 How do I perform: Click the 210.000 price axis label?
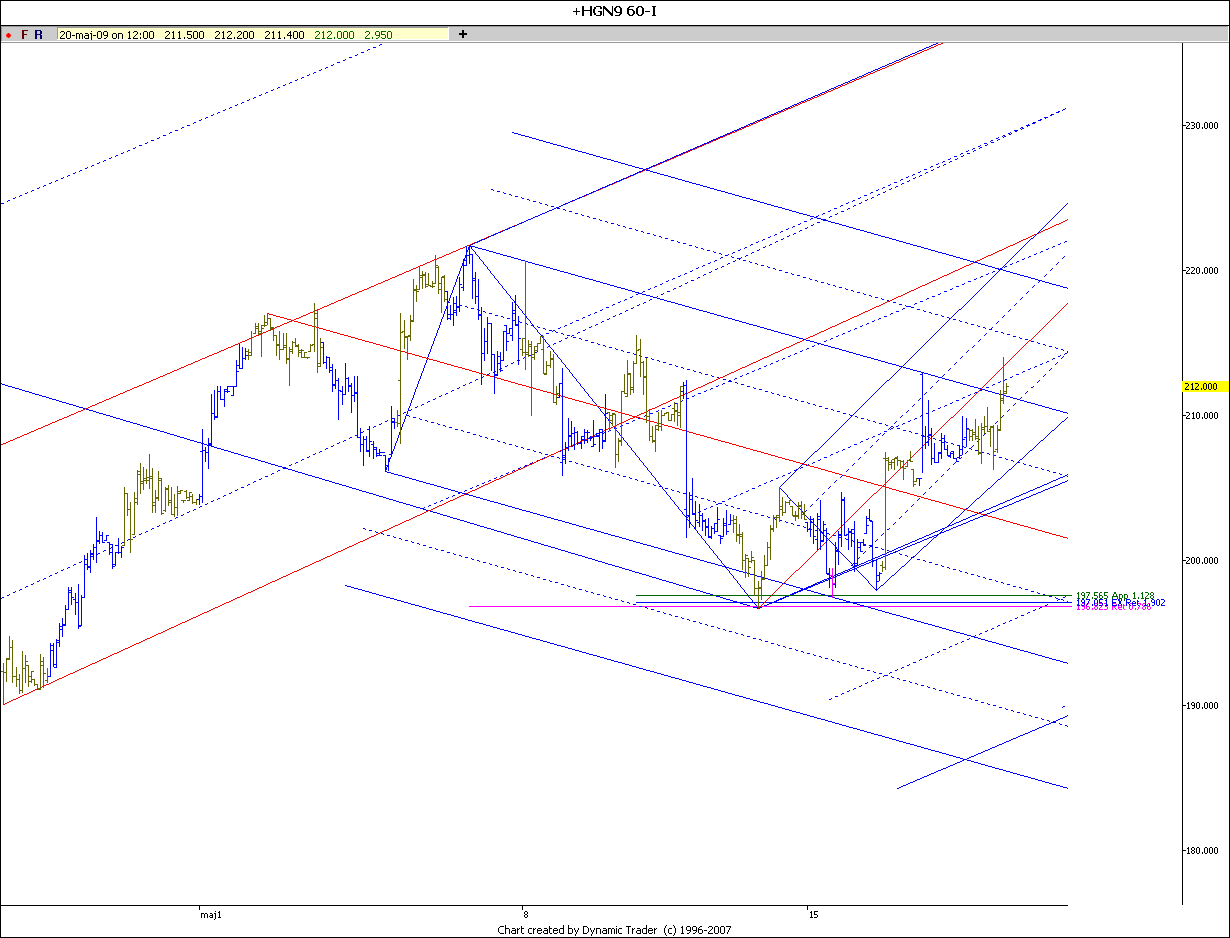(x=1202, y=416)
